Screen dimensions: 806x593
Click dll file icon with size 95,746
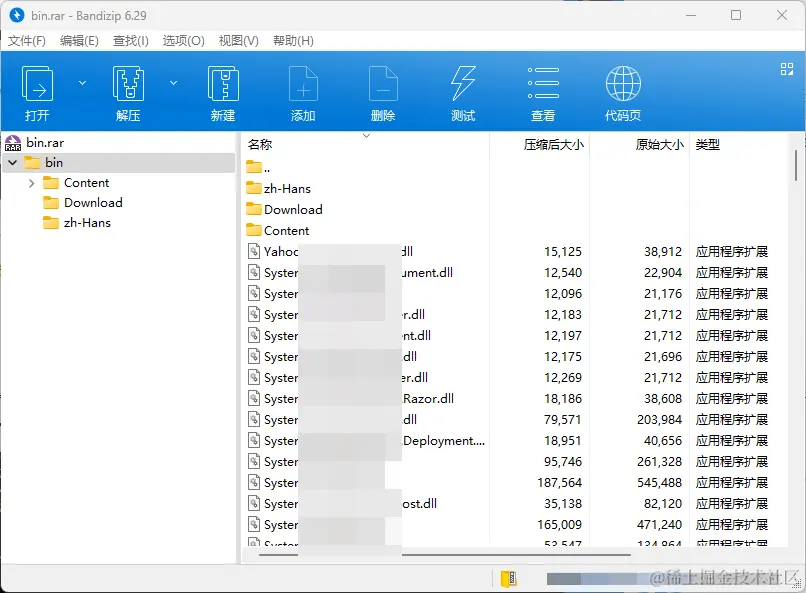pos(254,461)
